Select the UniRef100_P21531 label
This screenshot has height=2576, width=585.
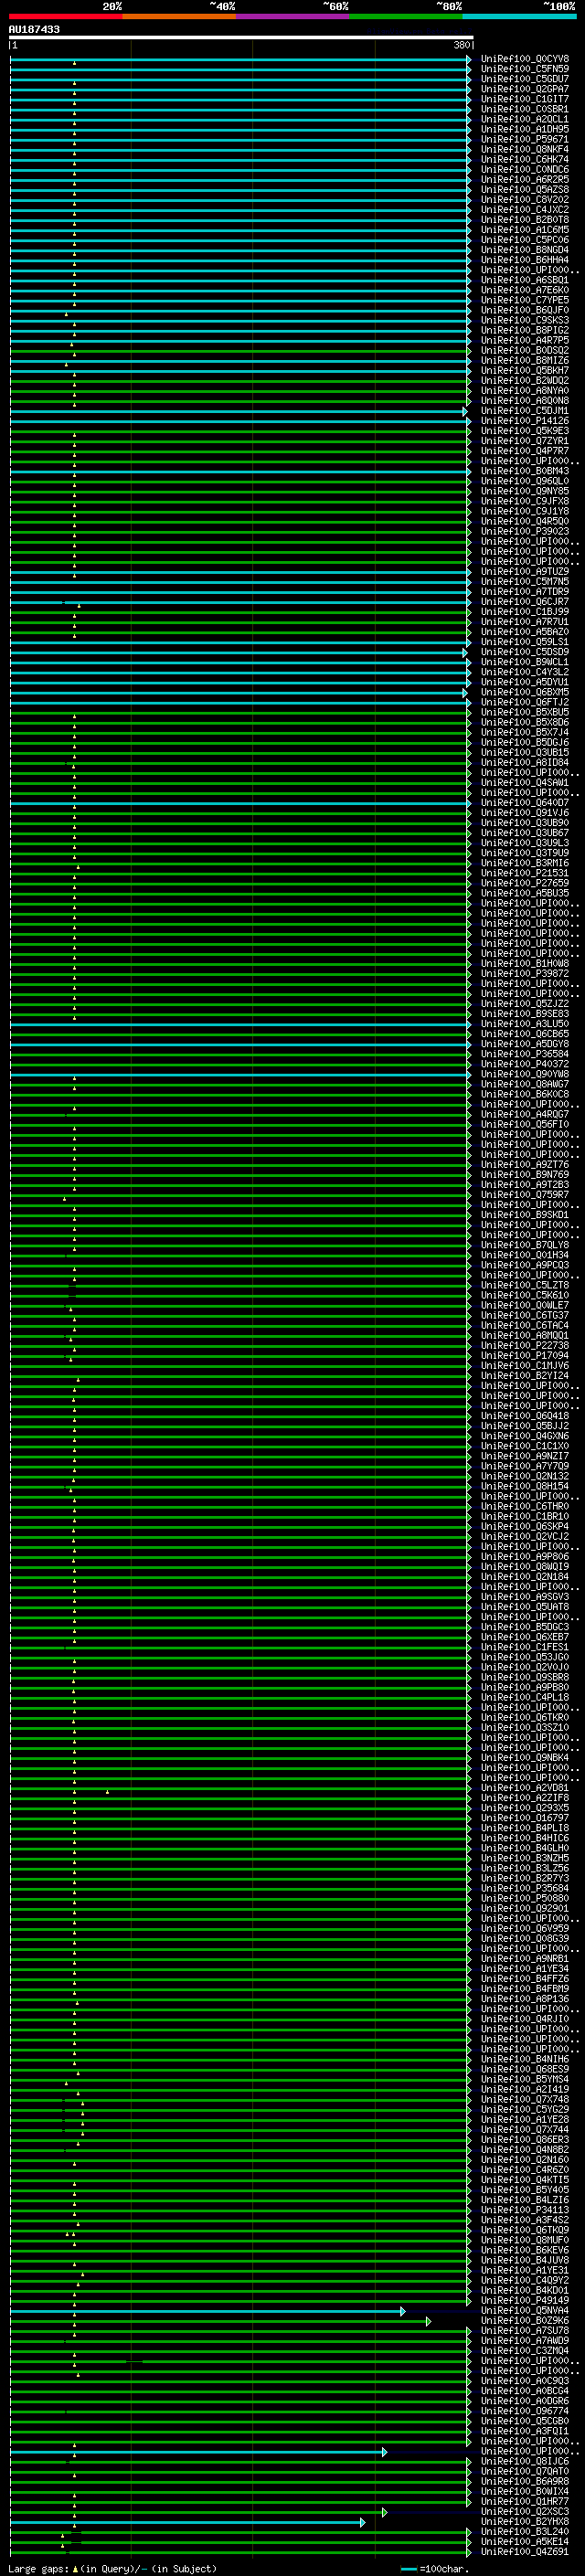525,873
